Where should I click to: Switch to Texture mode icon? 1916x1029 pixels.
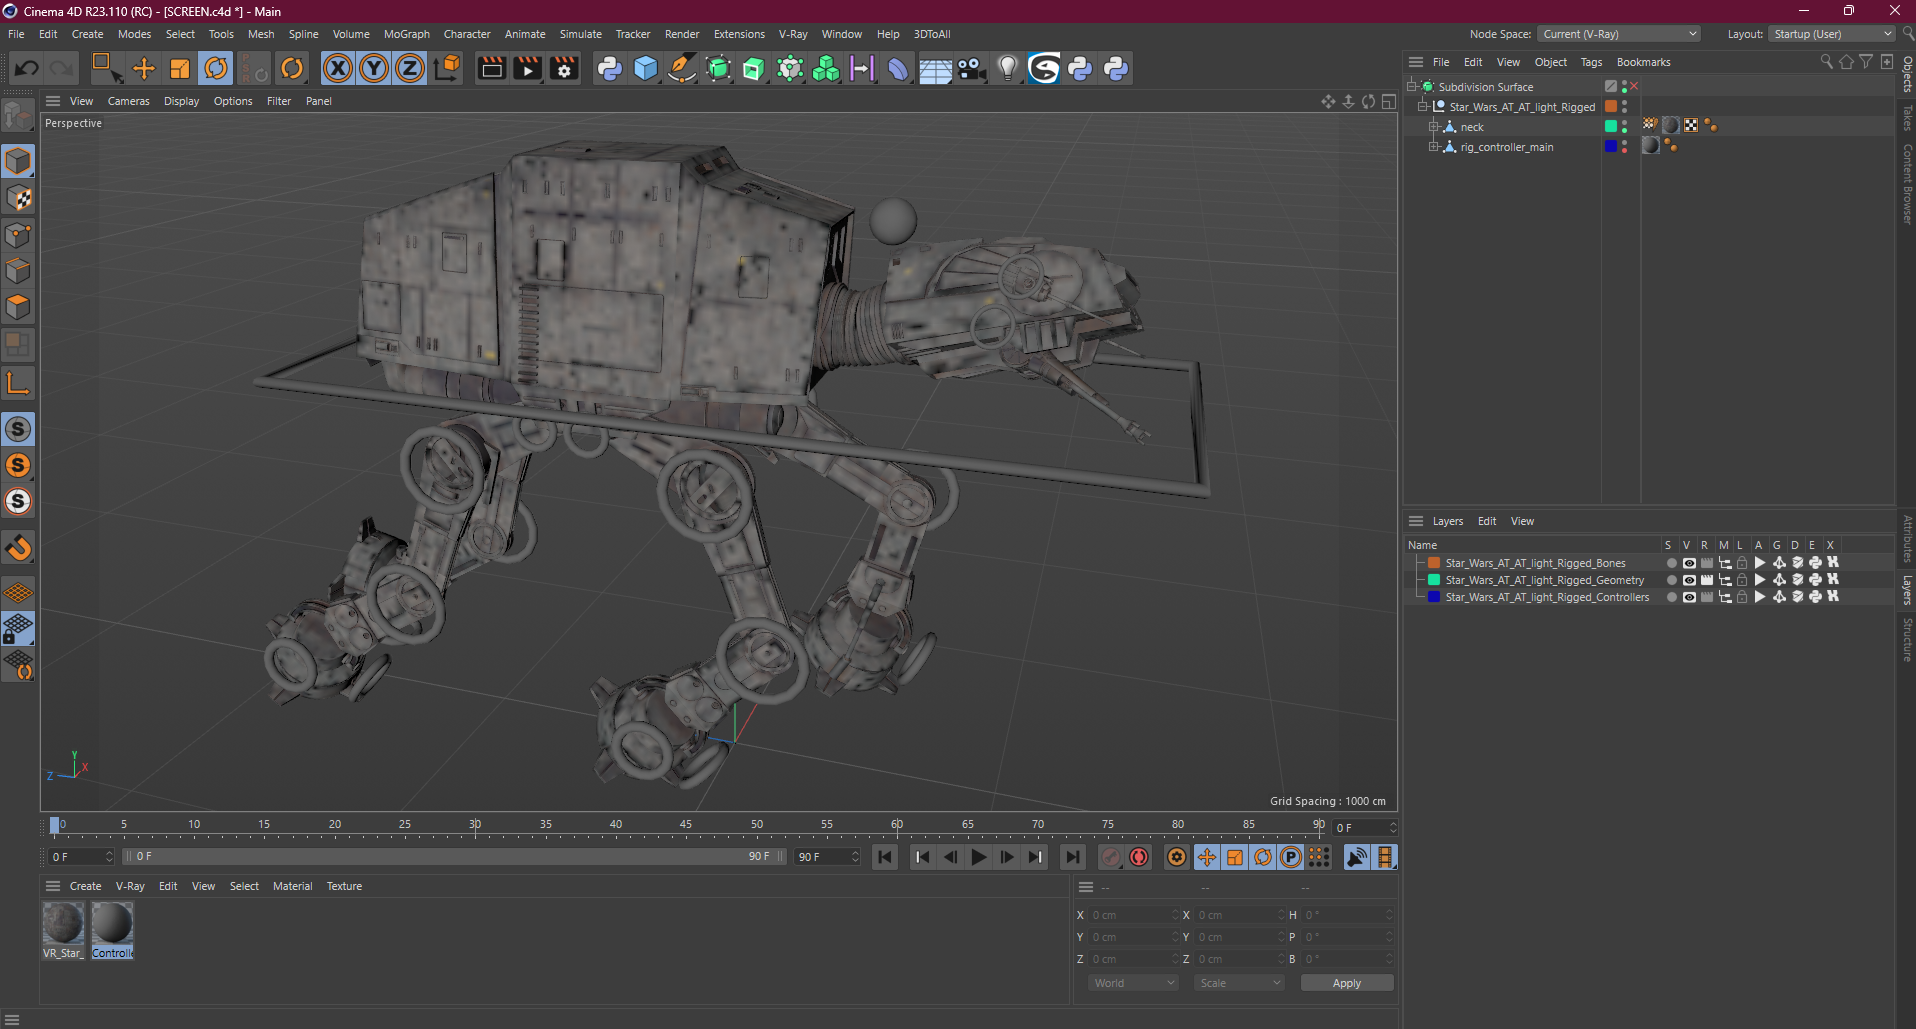pyautogui.click(x=18, y=198)
